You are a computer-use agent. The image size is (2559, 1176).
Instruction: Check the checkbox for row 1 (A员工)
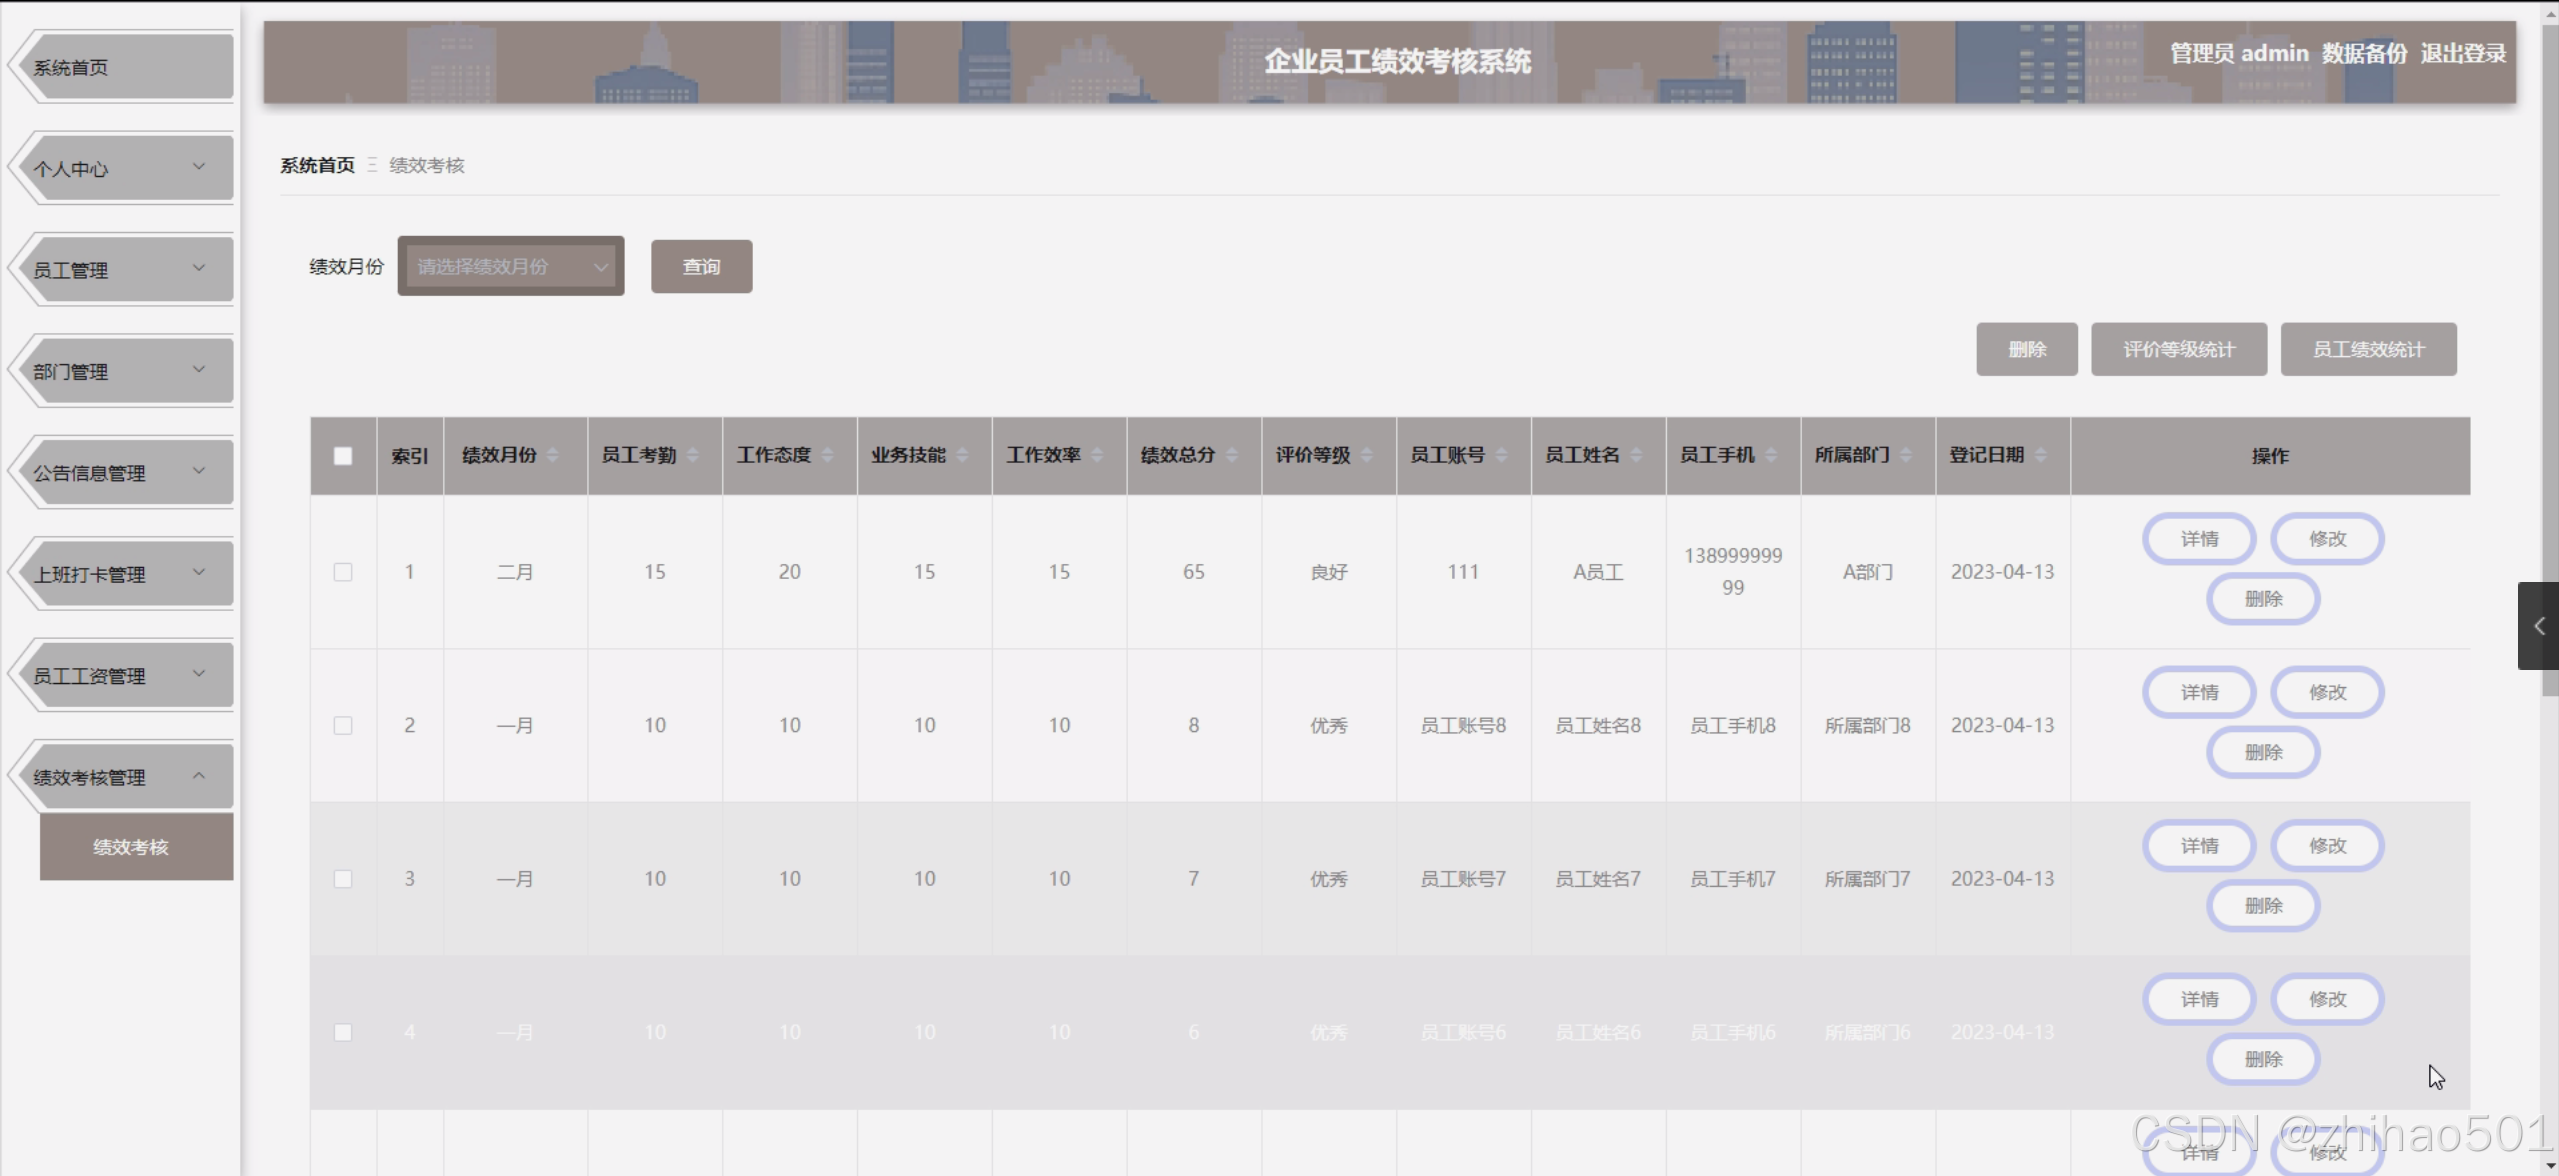[343, 572]
